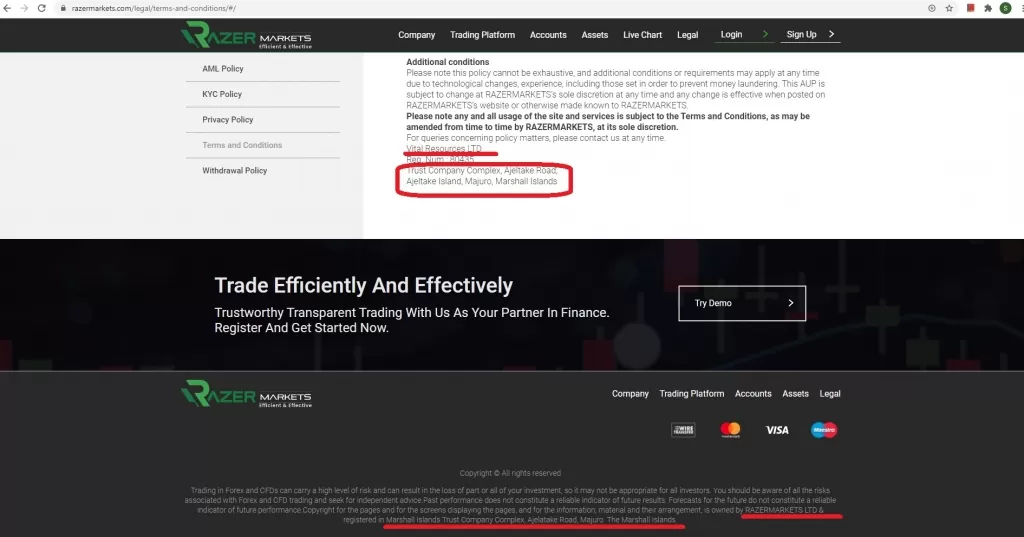Viewport: 1024px width, 537px height.
Task: Open the Company menu in the top navigation
Action: point(417,35)
